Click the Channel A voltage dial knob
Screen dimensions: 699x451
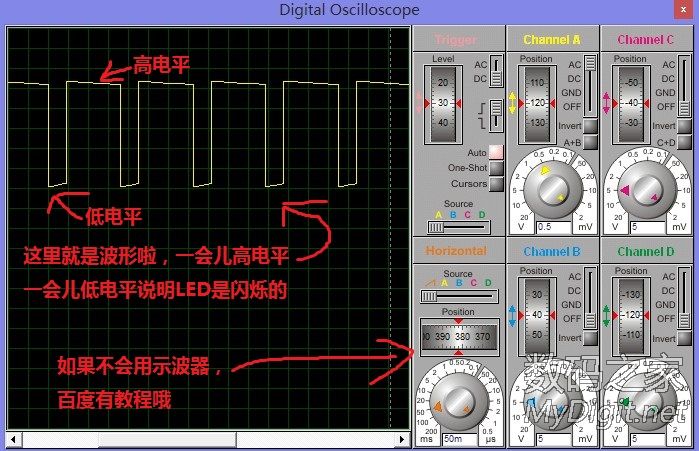click(x=554, y=189)
